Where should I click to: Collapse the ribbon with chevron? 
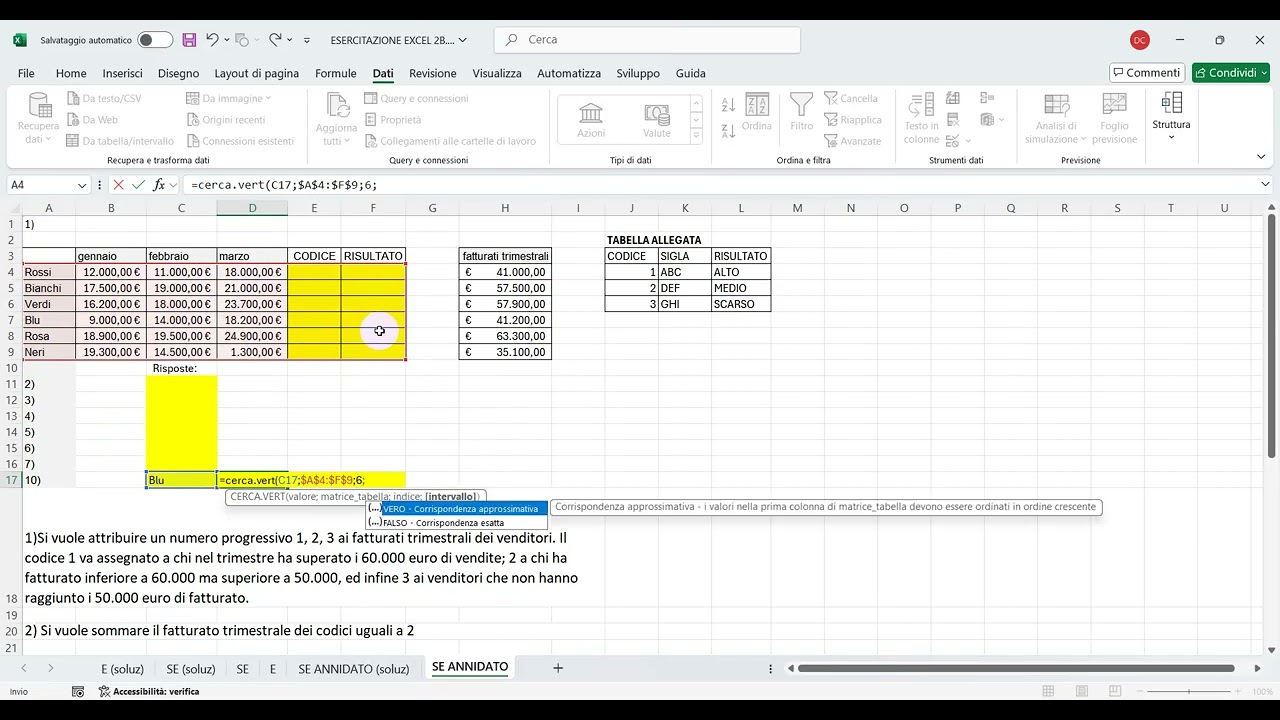tap(1262, 159)
